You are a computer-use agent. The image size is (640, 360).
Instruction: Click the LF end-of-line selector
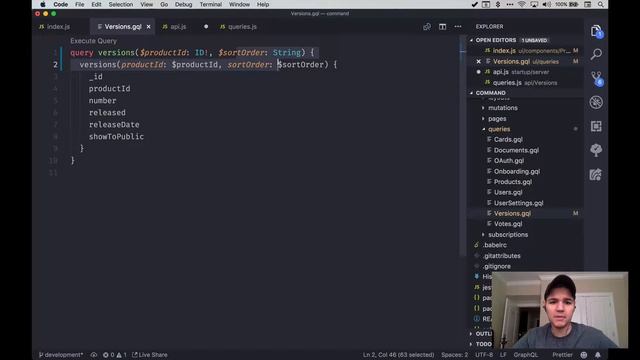pyautogui.click(x=503, y=355)
